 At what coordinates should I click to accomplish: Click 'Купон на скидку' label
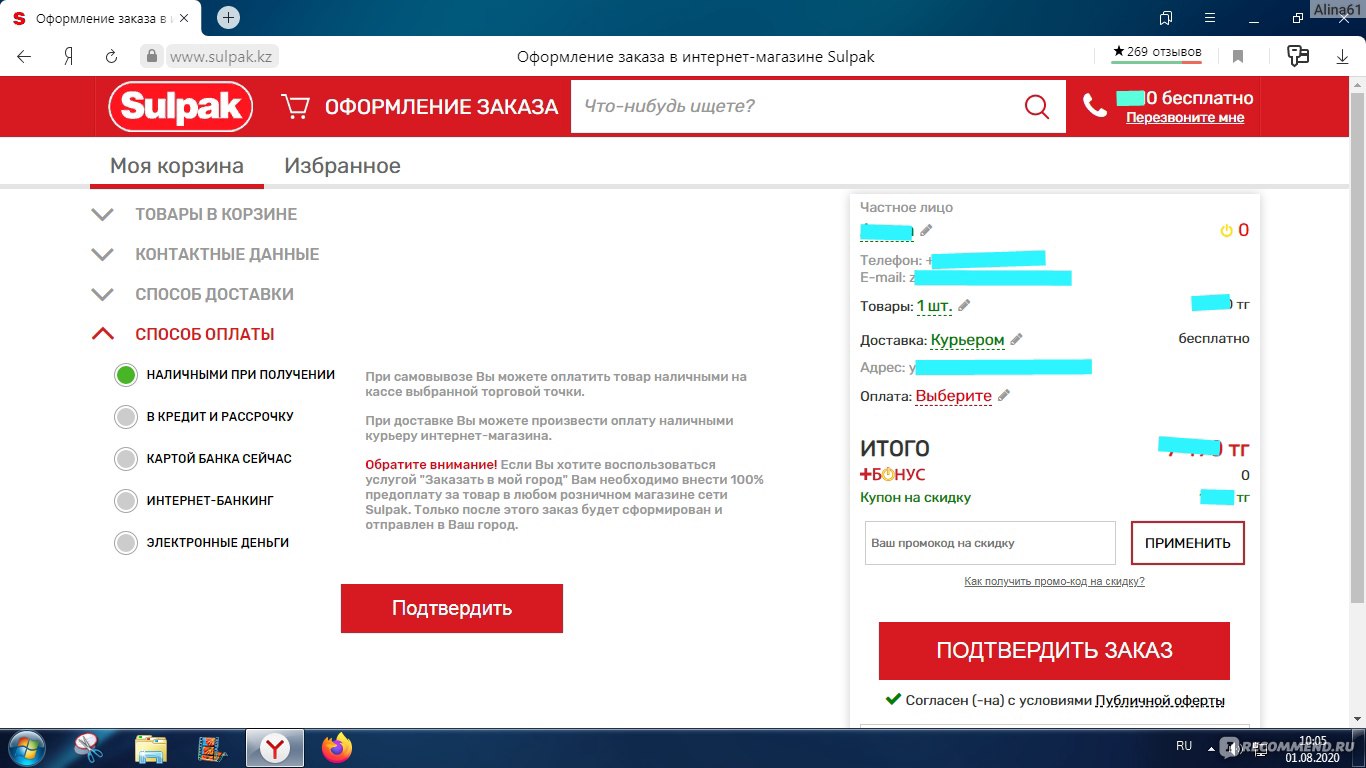coord(915,497)
